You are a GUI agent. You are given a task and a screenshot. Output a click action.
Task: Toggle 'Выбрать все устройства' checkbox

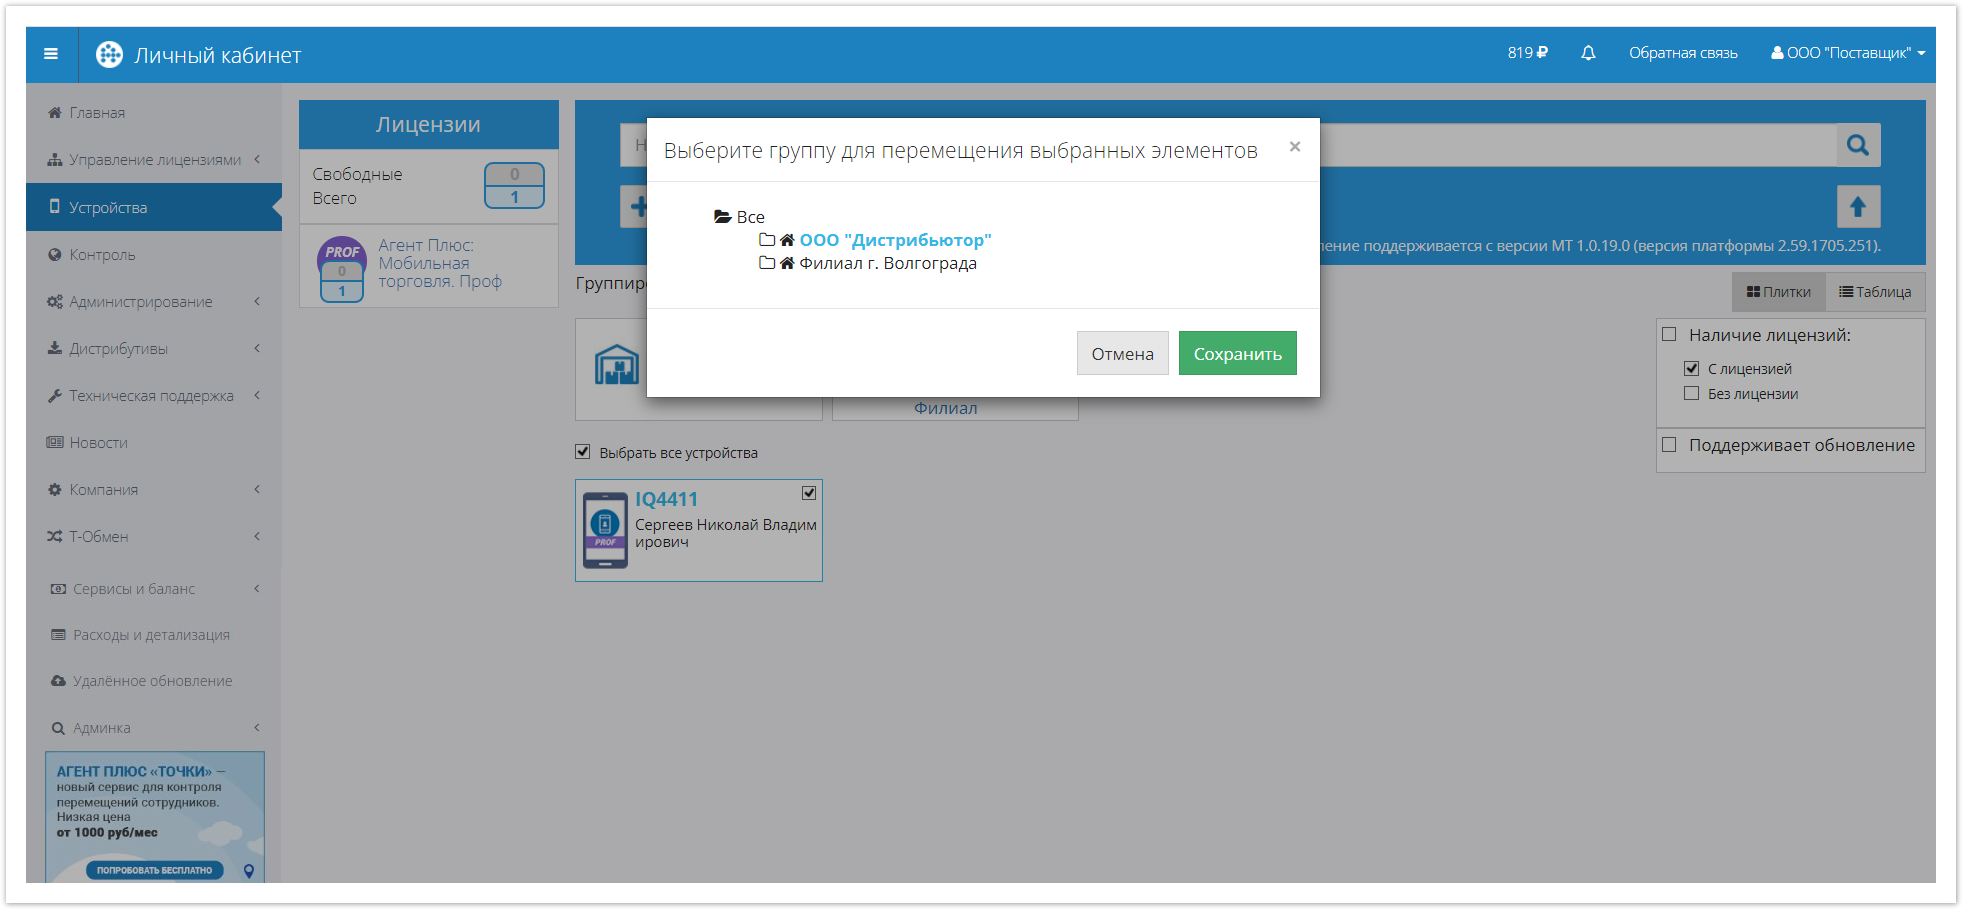click(x=583, y=452)
